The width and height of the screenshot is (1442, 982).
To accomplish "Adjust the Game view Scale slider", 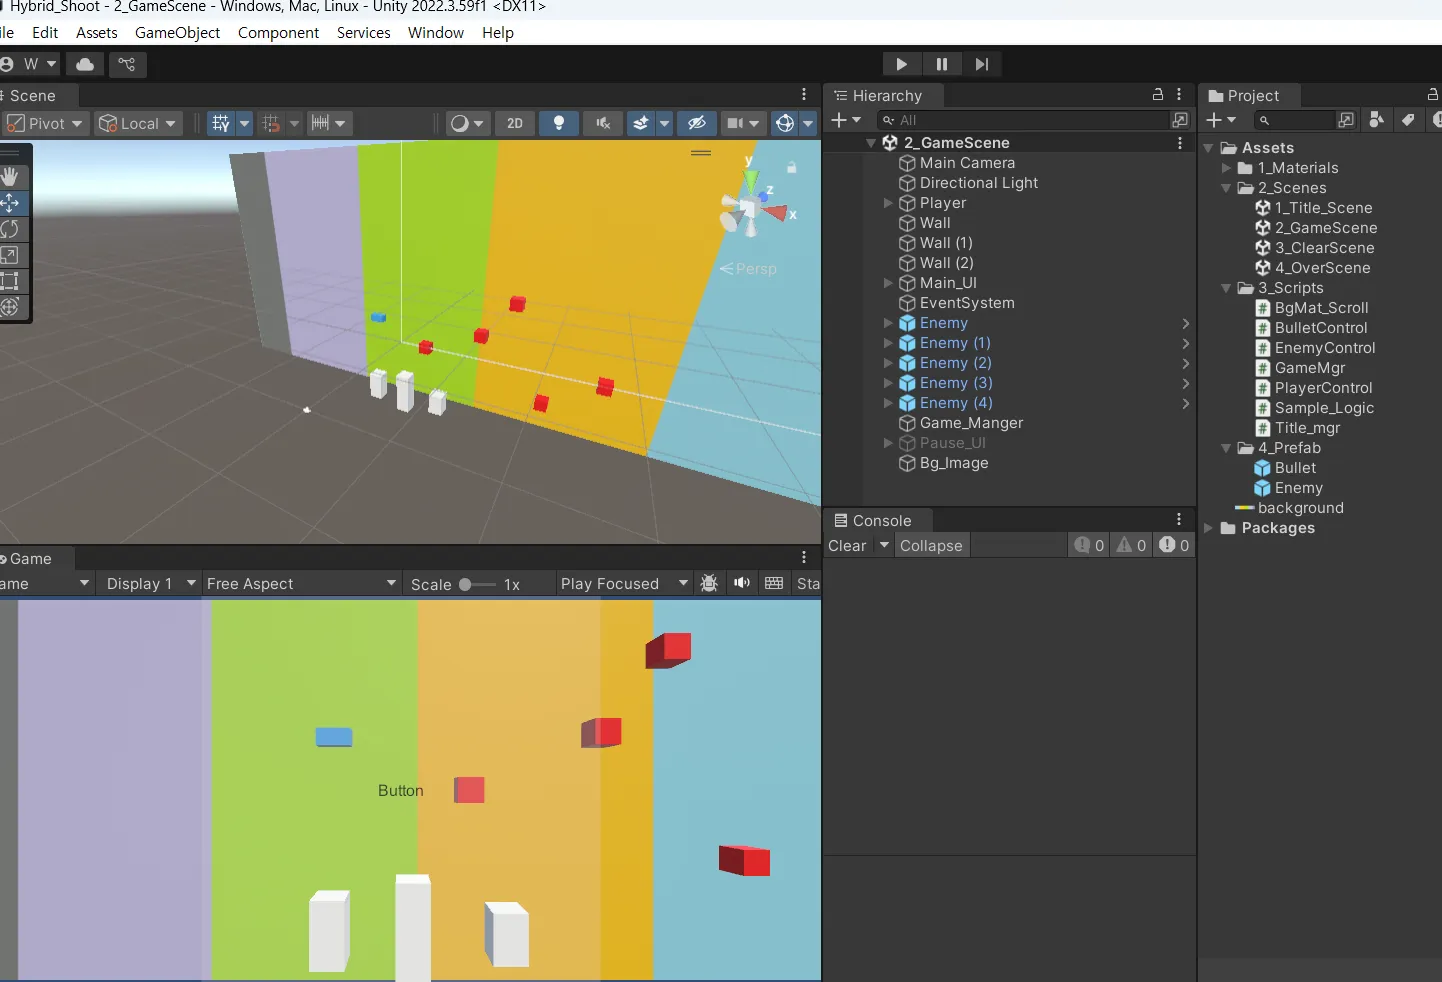I will [x=466, y=584].
